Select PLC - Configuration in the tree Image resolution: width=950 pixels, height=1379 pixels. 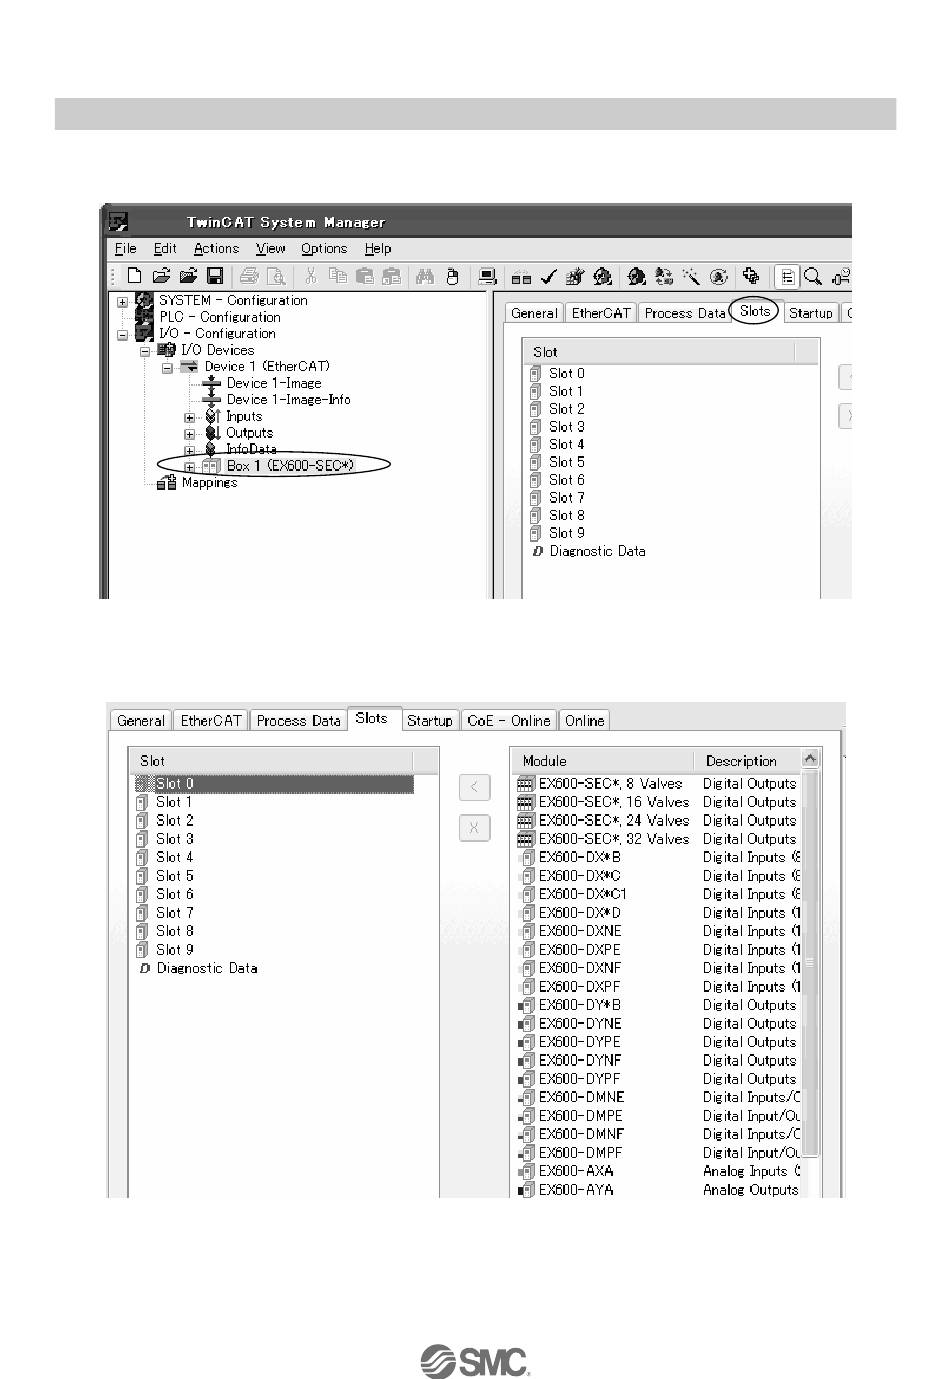tap(220, 317)
